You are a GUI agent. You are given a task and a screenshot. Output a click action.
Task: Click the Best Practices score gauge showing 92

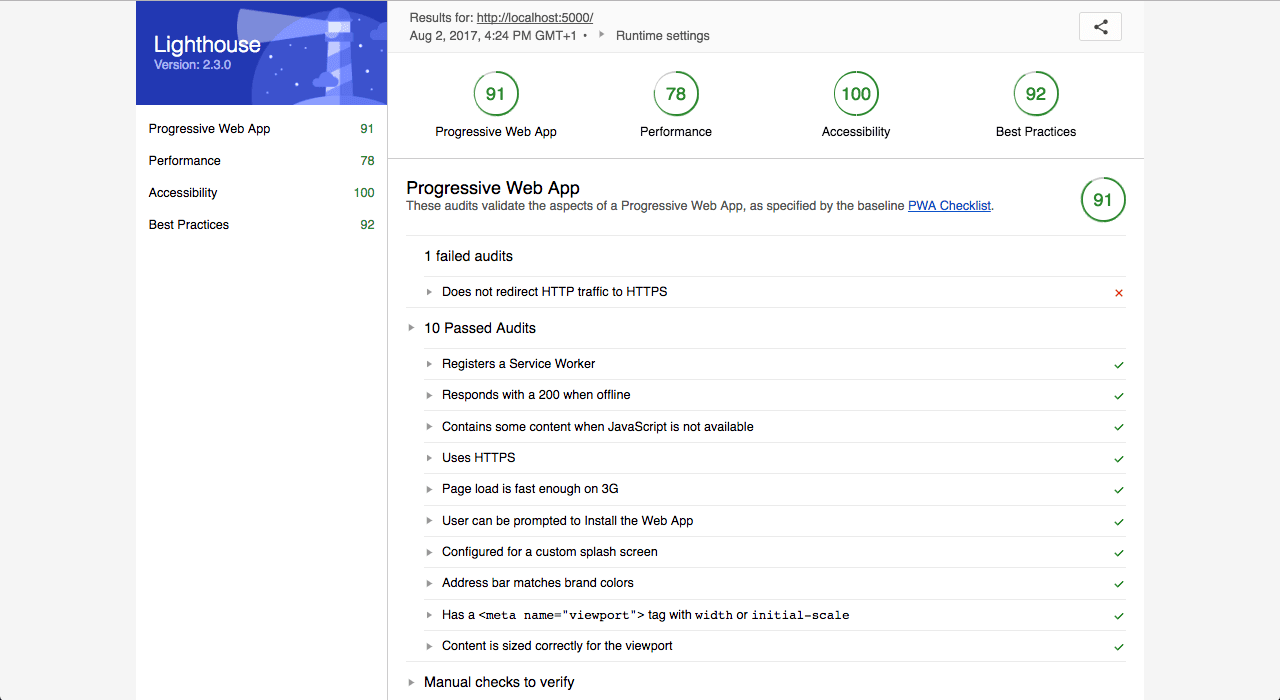[1036, 93]
